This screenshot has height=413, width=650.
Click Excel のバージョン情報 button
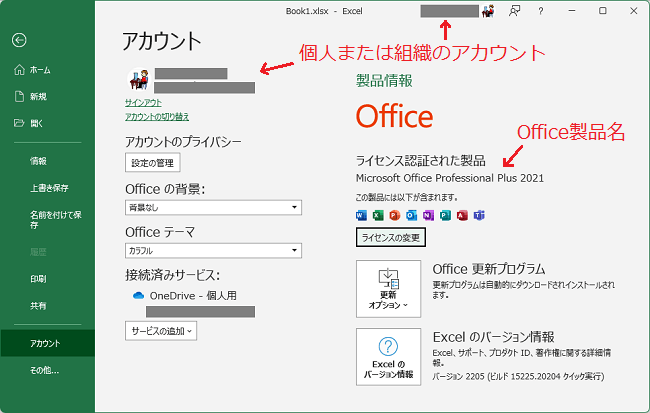388,357
